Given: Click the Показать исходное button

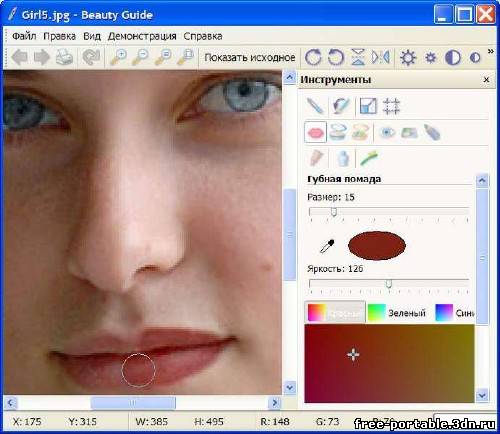Looking at the screenshot, I should pos(250,58).
